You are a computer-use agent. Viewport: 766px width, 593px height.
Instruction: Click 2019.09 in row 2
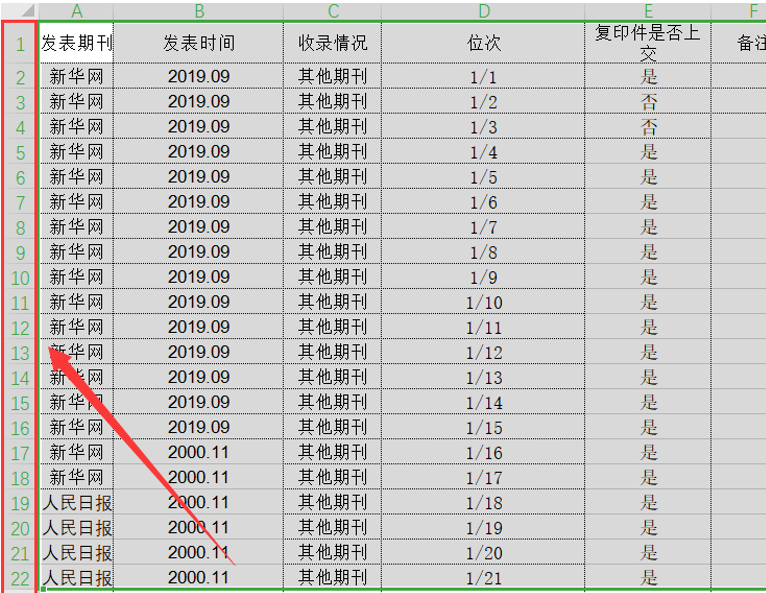tap(199, 77)
